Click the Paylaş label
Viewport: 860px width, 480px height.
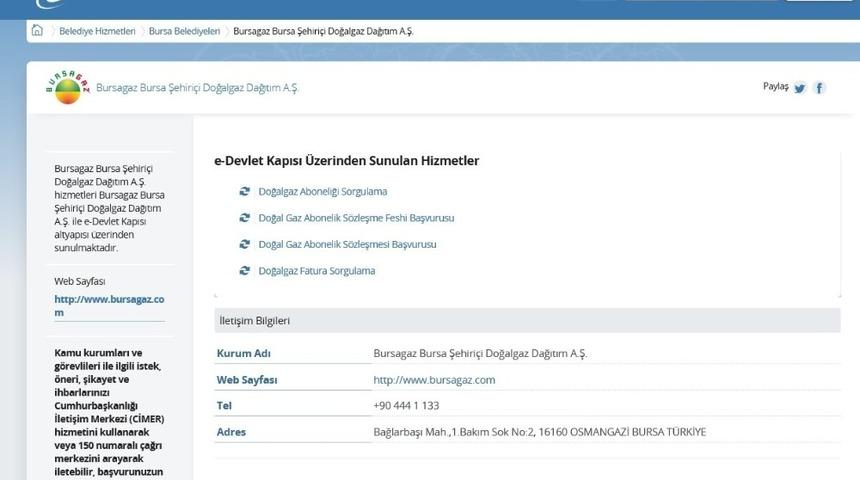point(776,87)
